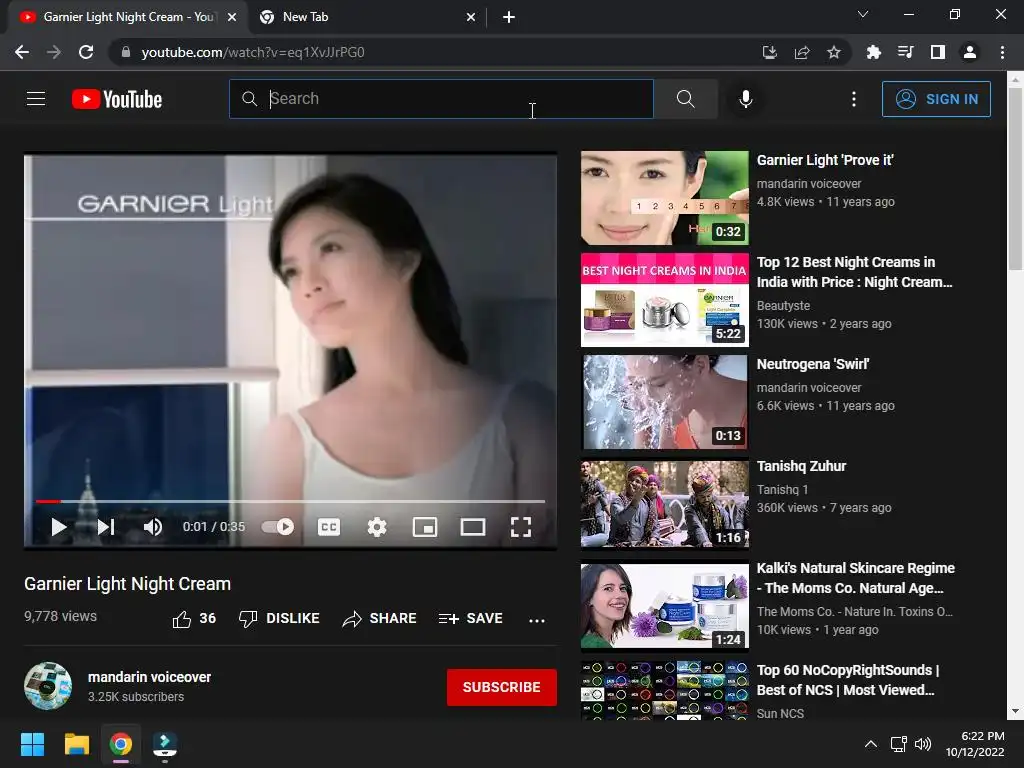
Task: Go forward in browser history
Action: coord(54,52)
